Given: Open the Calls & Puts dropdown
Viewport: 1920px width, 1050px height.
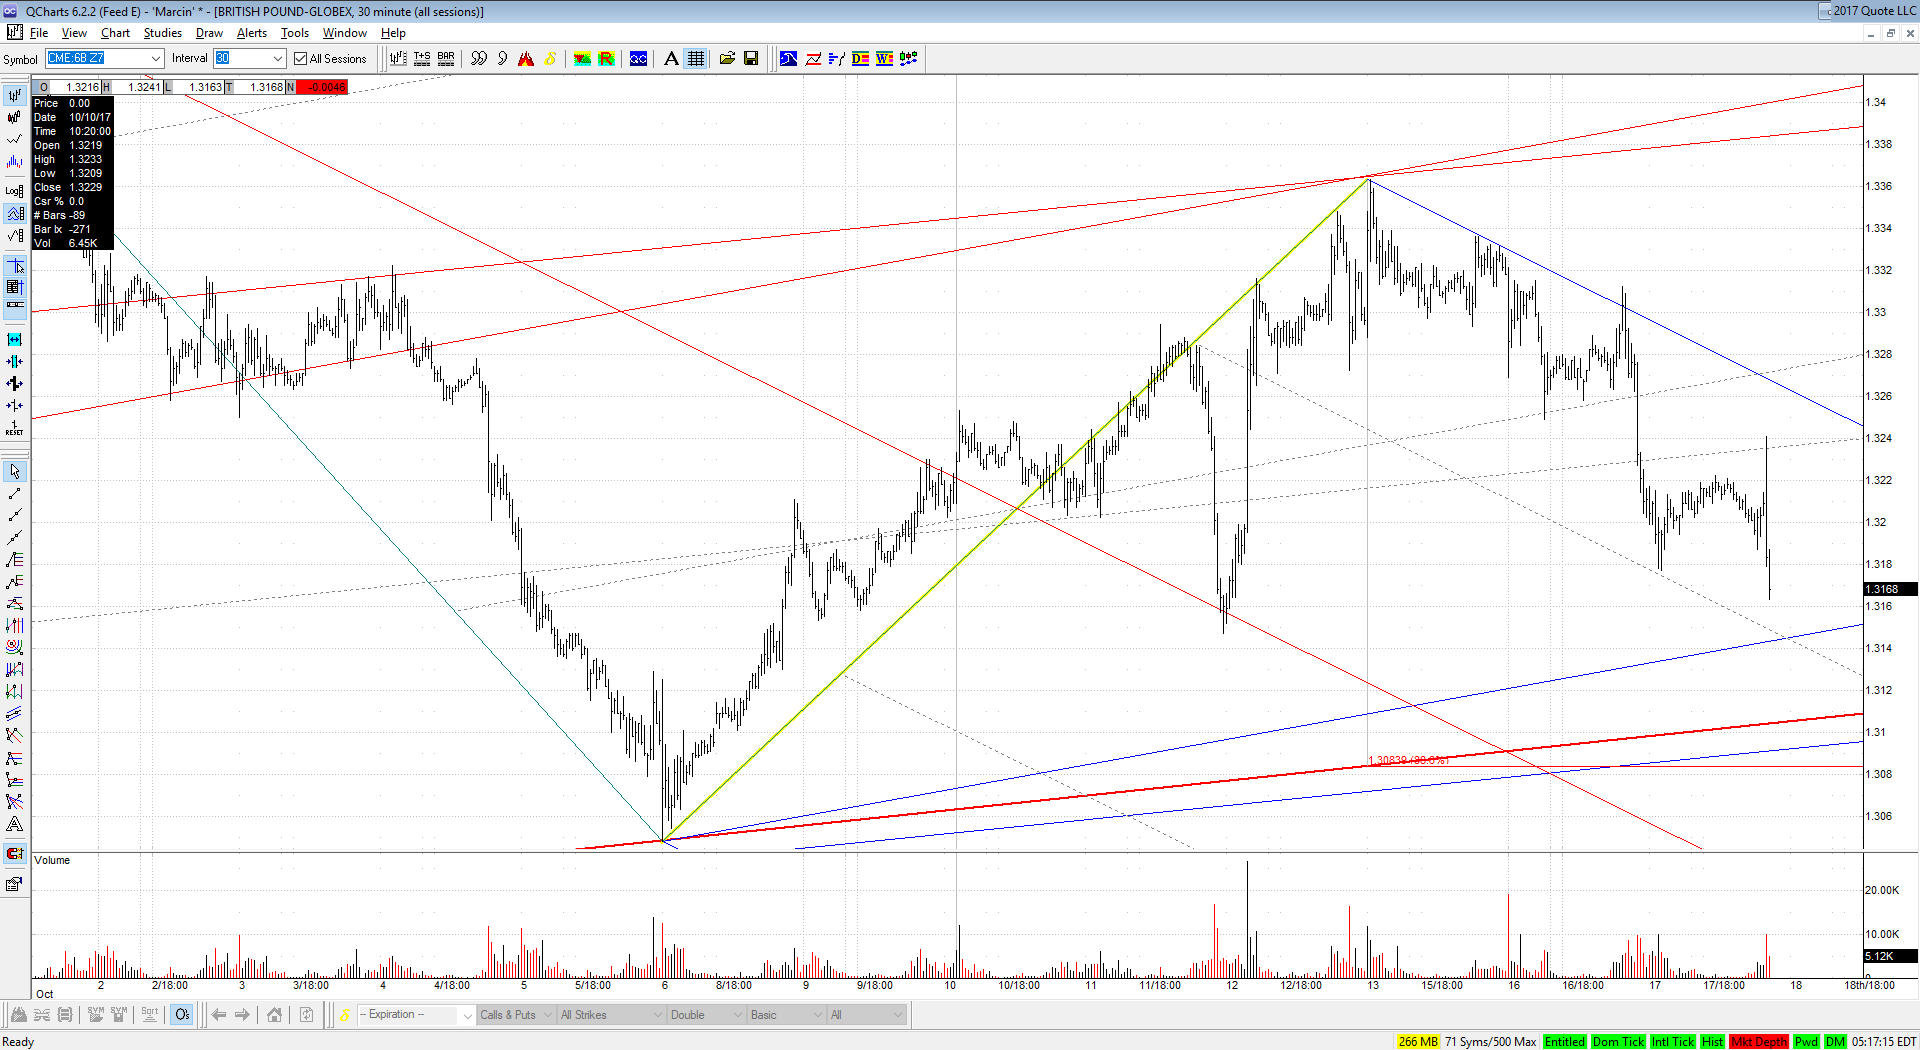Looking at the screenshot, I should pyautogui.click(x=516, y=1015).
